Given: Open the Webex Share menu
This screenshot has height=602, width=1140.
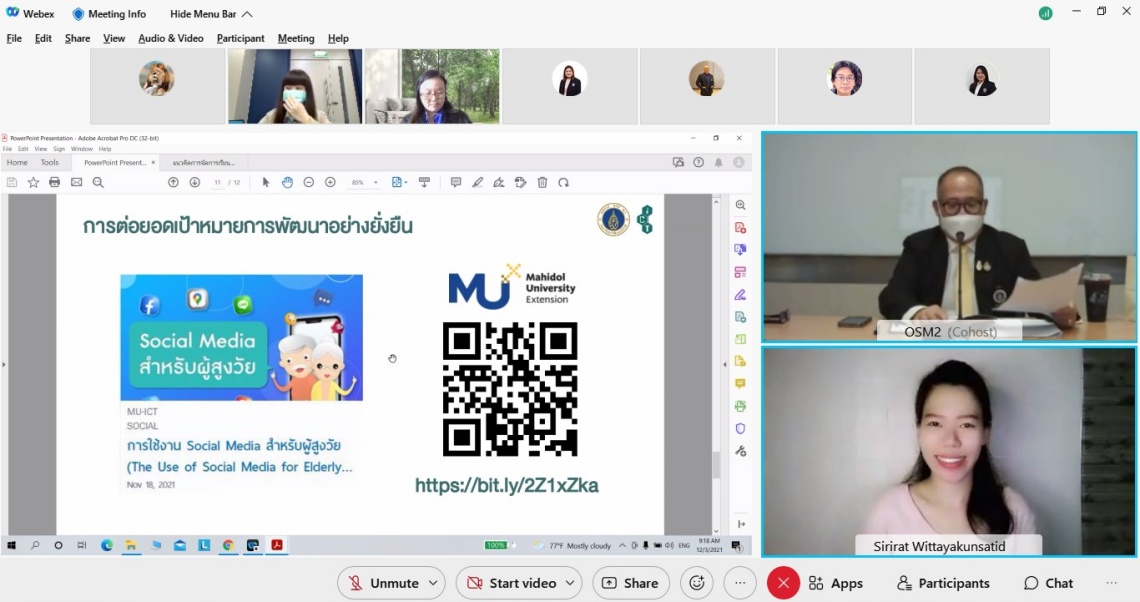Looking at the screenshot, I should click(77, 39).
